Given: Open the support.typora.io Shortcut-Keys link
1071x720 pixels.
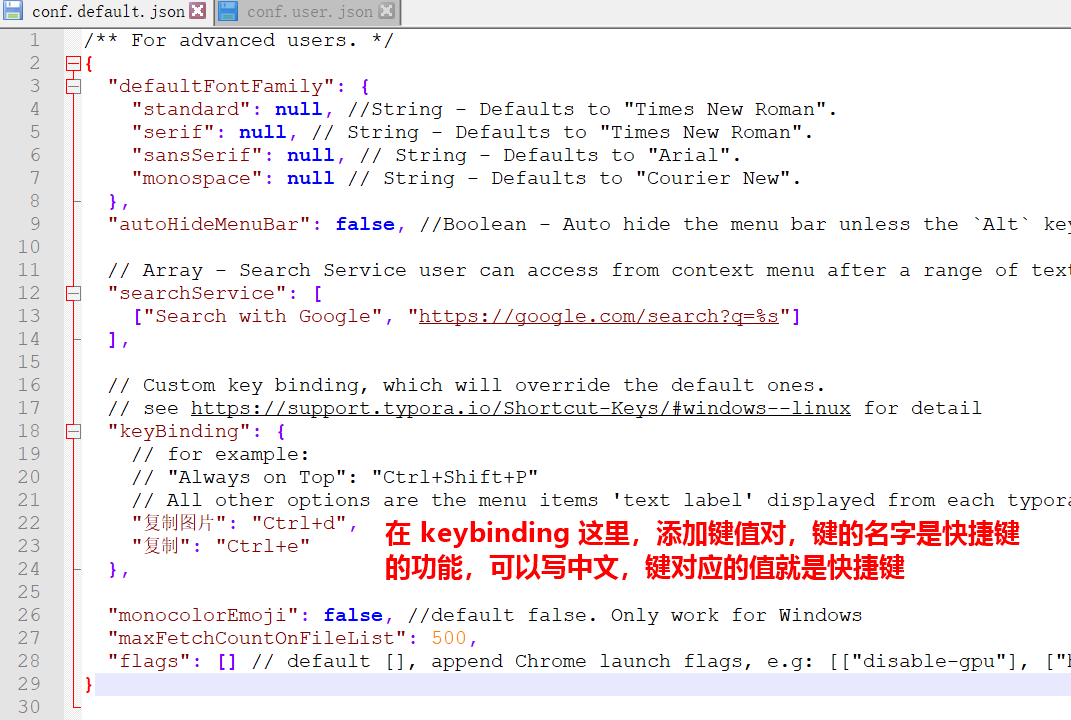Looking at the screenshot, I should [x=520, y=409].
